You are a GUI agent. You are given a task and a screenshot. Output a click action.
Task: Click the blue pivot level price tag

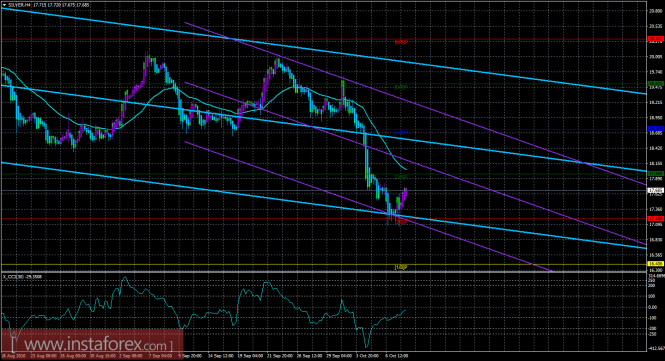[x=656, y=129]
